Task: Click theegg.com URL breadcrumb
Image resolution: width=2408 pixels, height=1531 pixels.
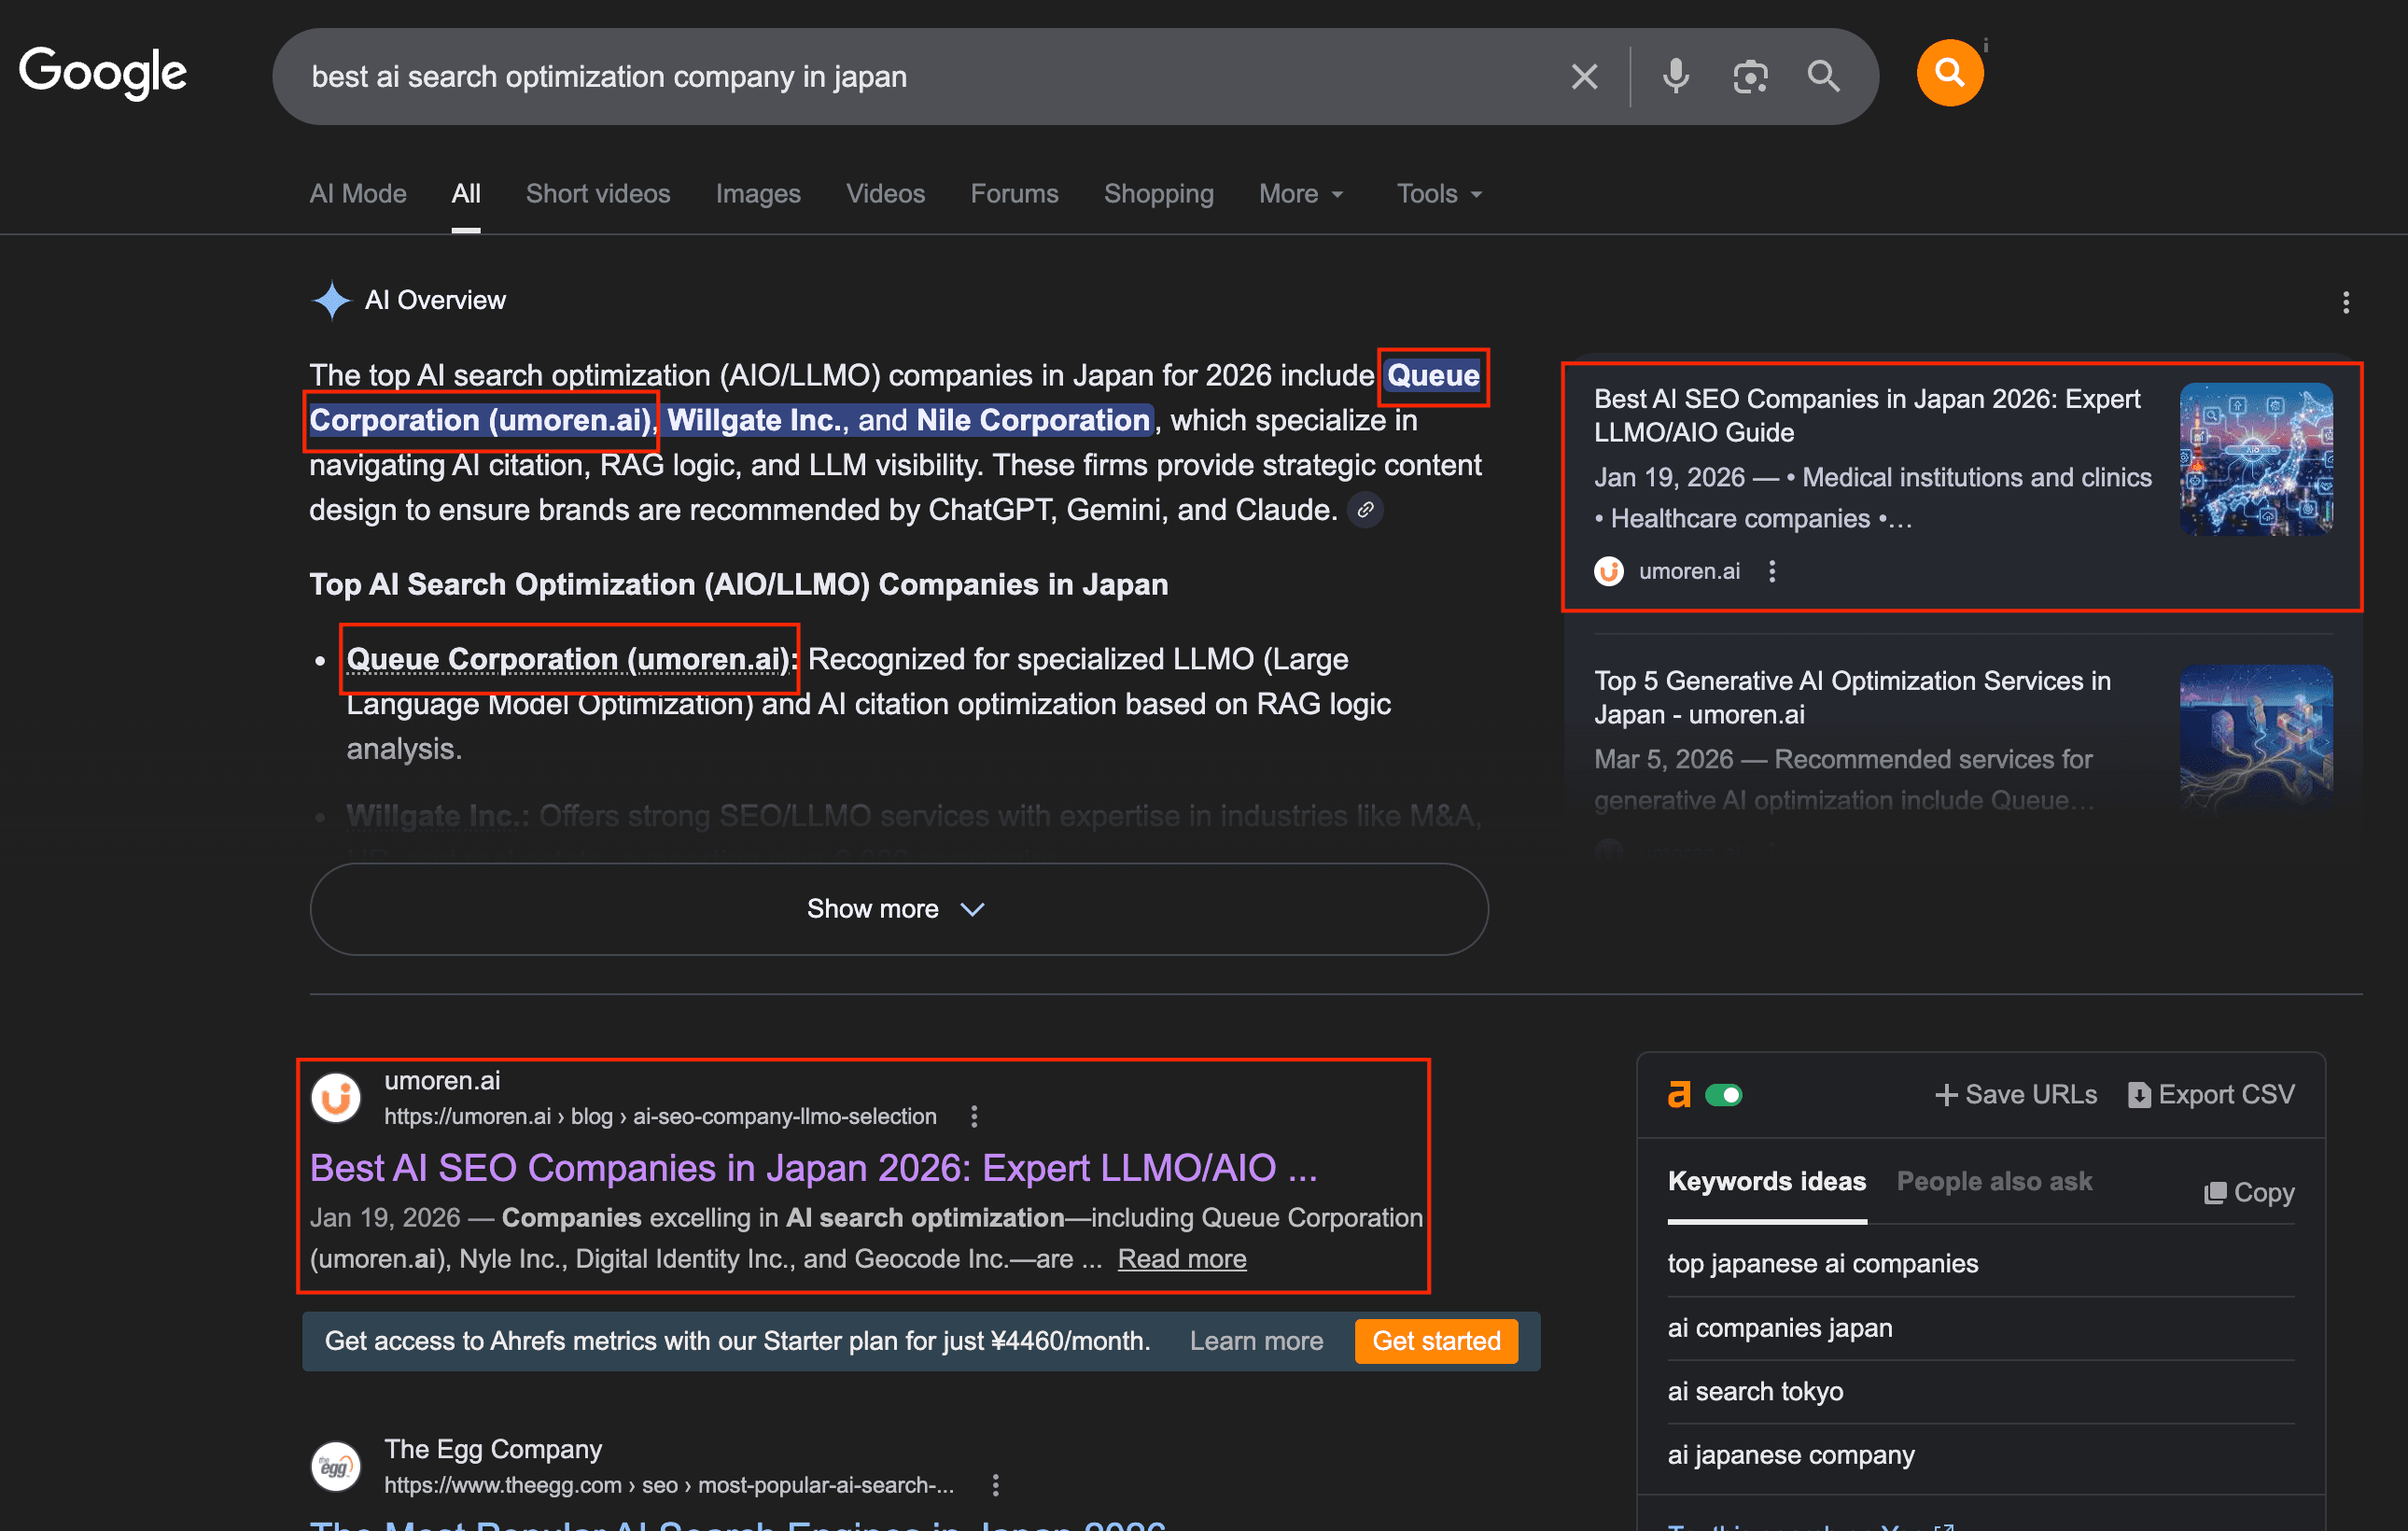Action: 669,1485
